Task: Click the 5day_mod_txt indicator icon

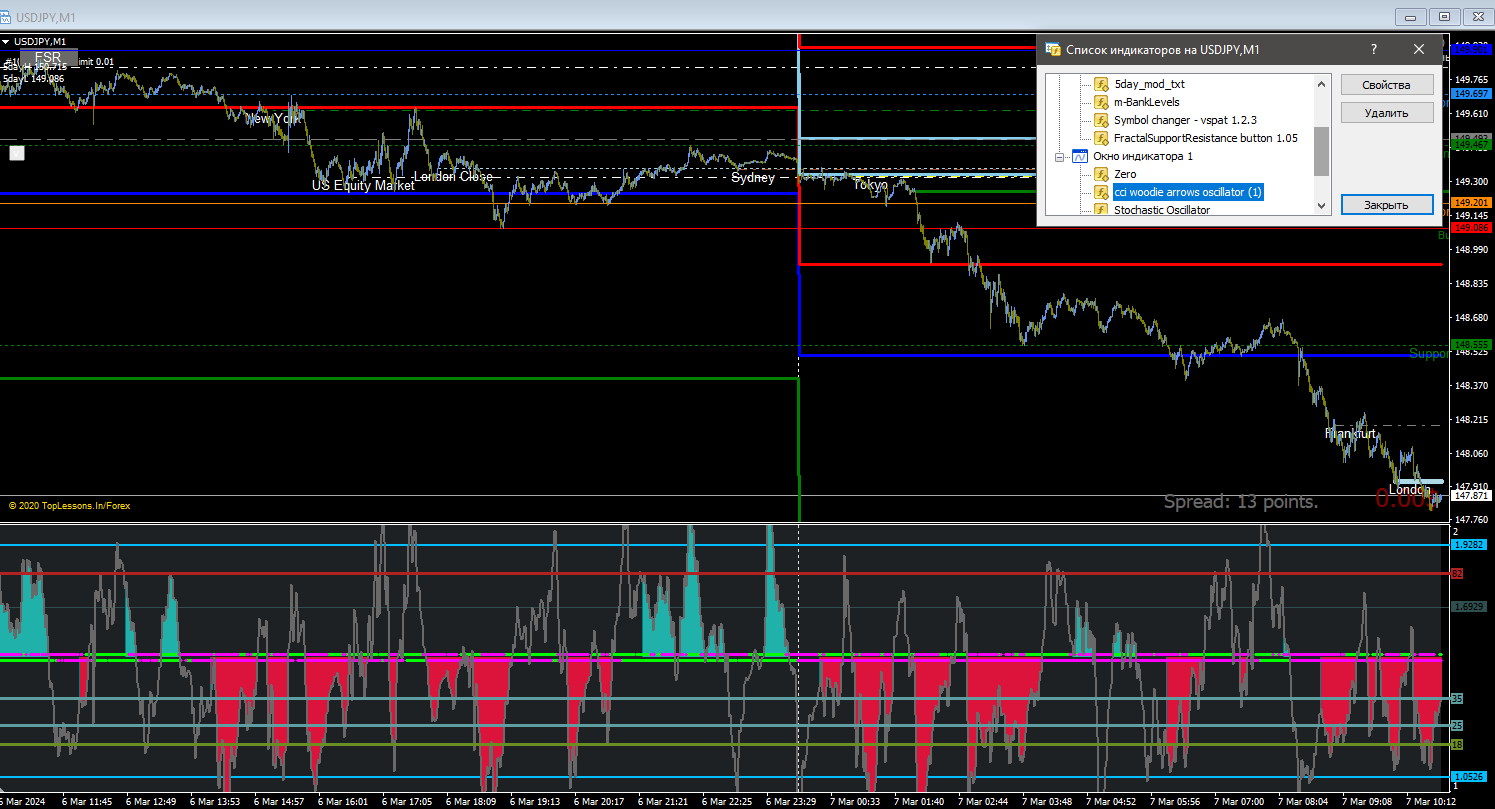Action: point(1101,84)
